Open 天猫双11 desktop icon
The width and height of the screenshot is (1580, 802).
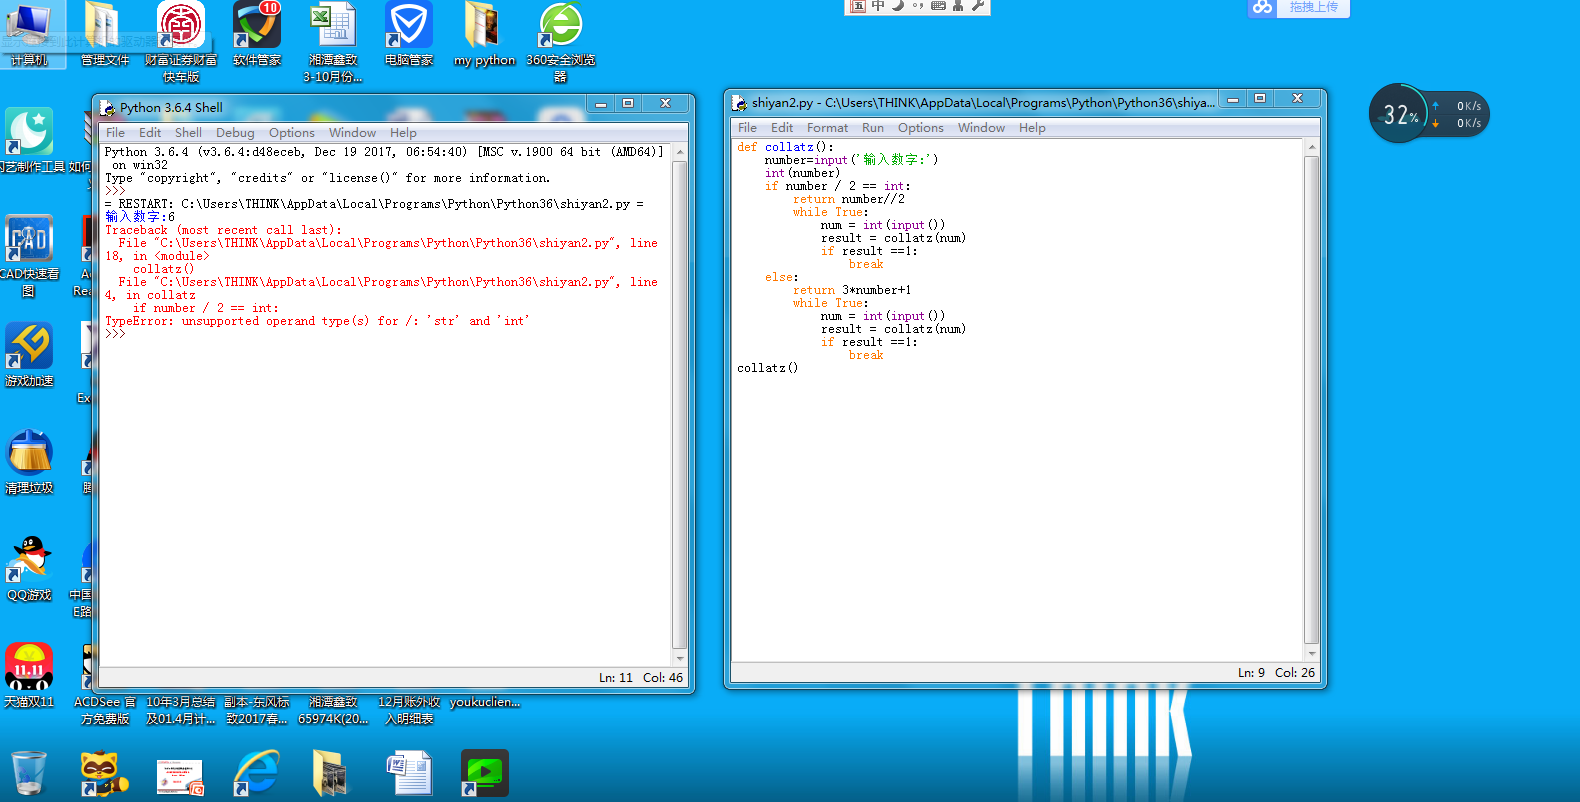[x=29, y=675]
